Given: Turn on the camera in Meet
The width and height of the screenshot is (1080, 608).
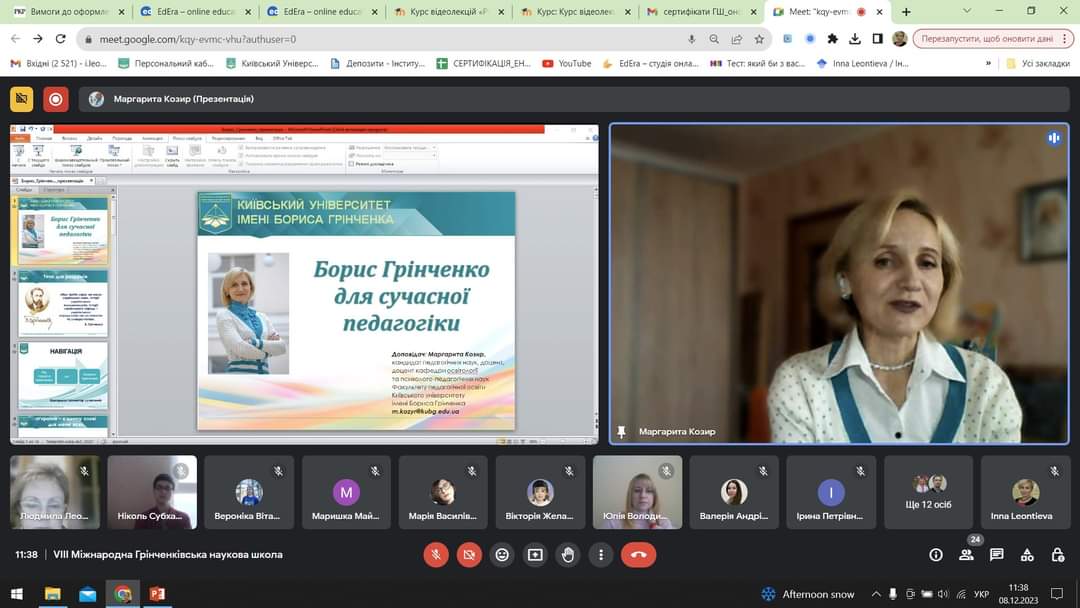Looking at the screenshot, I should coord(468,554).
